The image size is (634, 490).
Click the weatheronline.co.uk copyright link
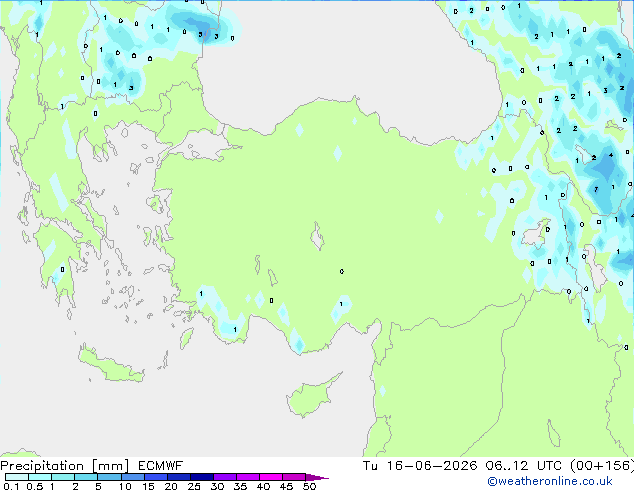tap(550, 481)
